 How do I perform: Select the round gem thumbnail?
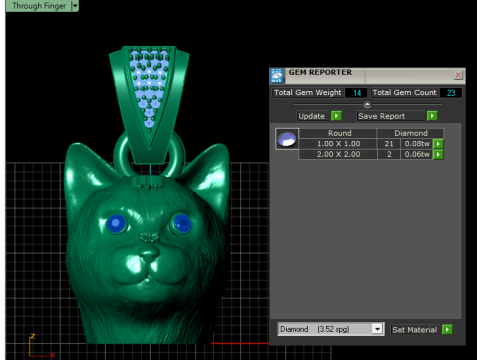(287, 139)
